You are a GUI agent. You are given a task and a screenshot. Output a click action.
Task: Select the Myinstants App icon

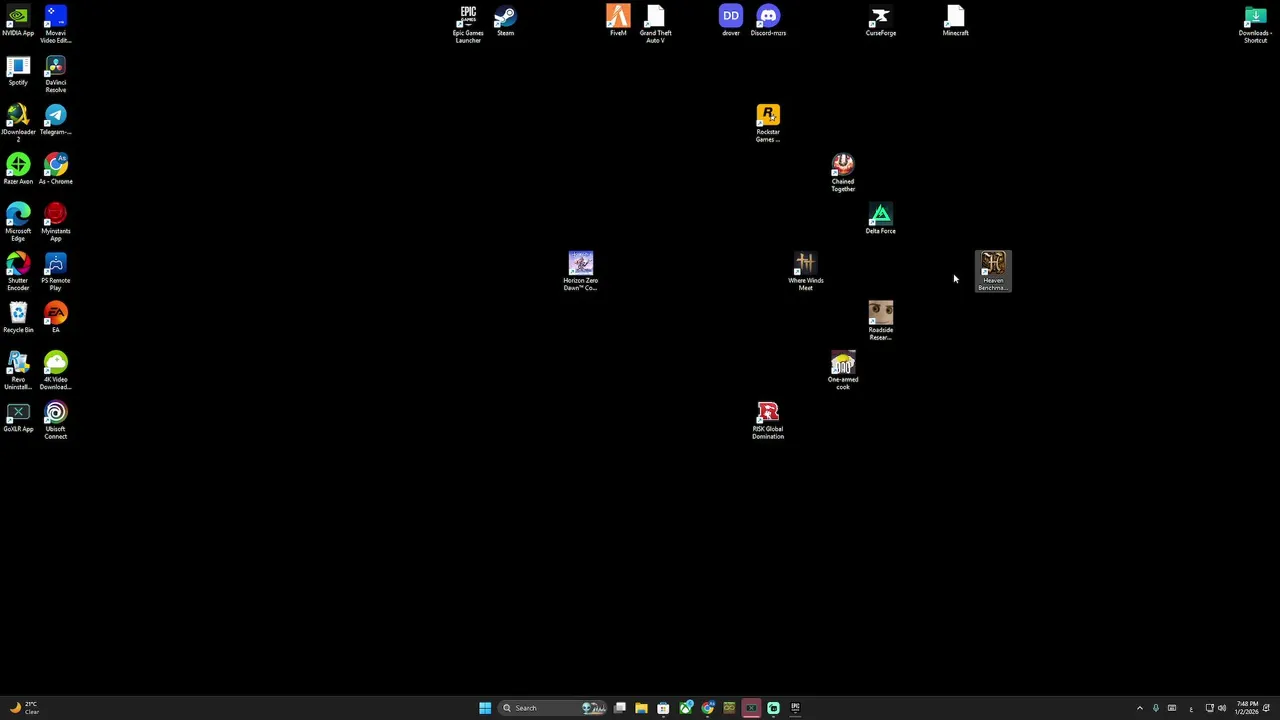click(x=56, y=222)
